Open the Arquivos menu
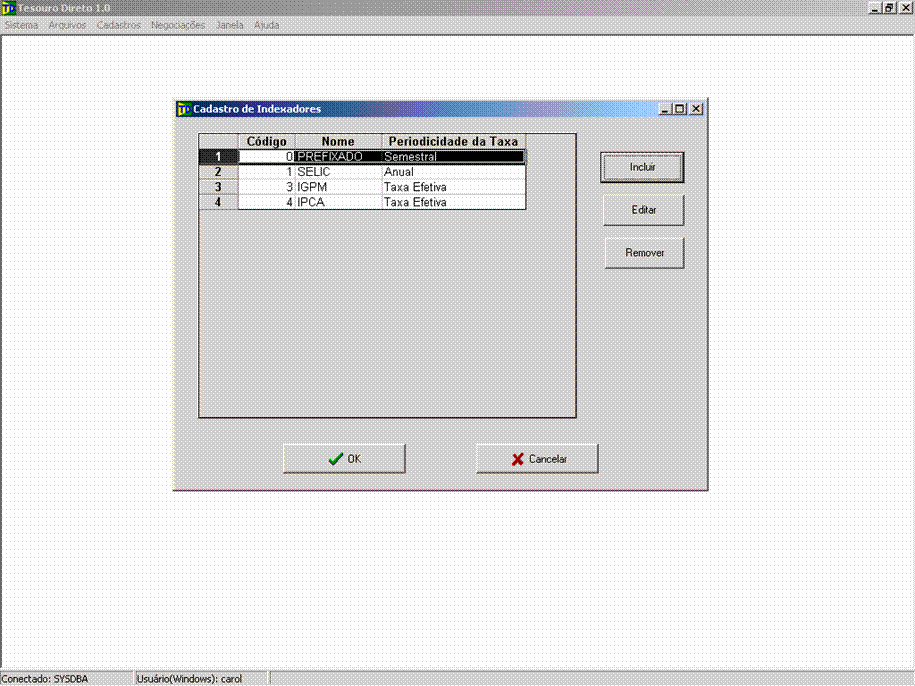 tap(67, 25)
